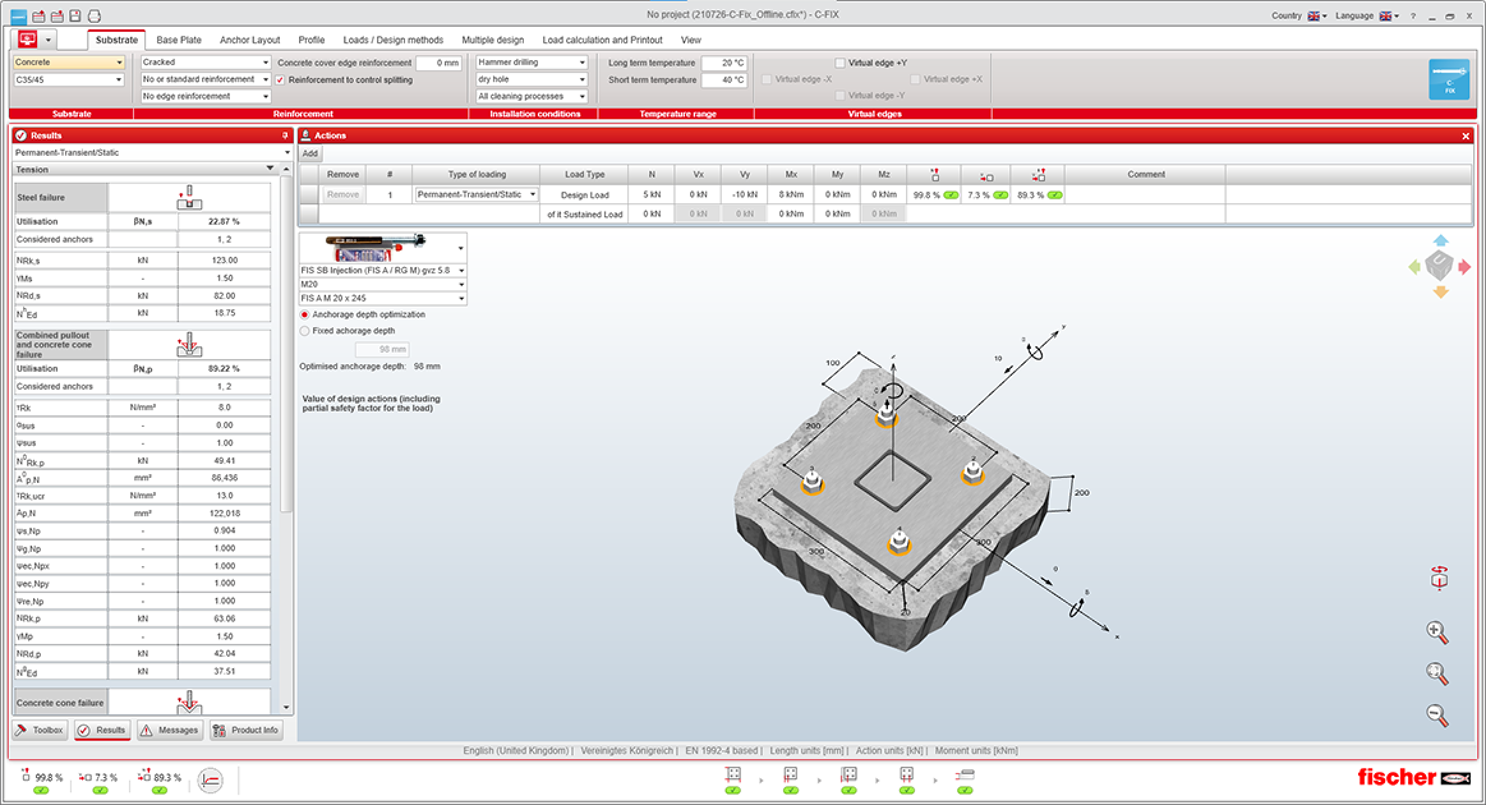This screenshot has height=805, width=1486.
Task: Click the Add button in the Actions panel
Action: pos(310,153)
